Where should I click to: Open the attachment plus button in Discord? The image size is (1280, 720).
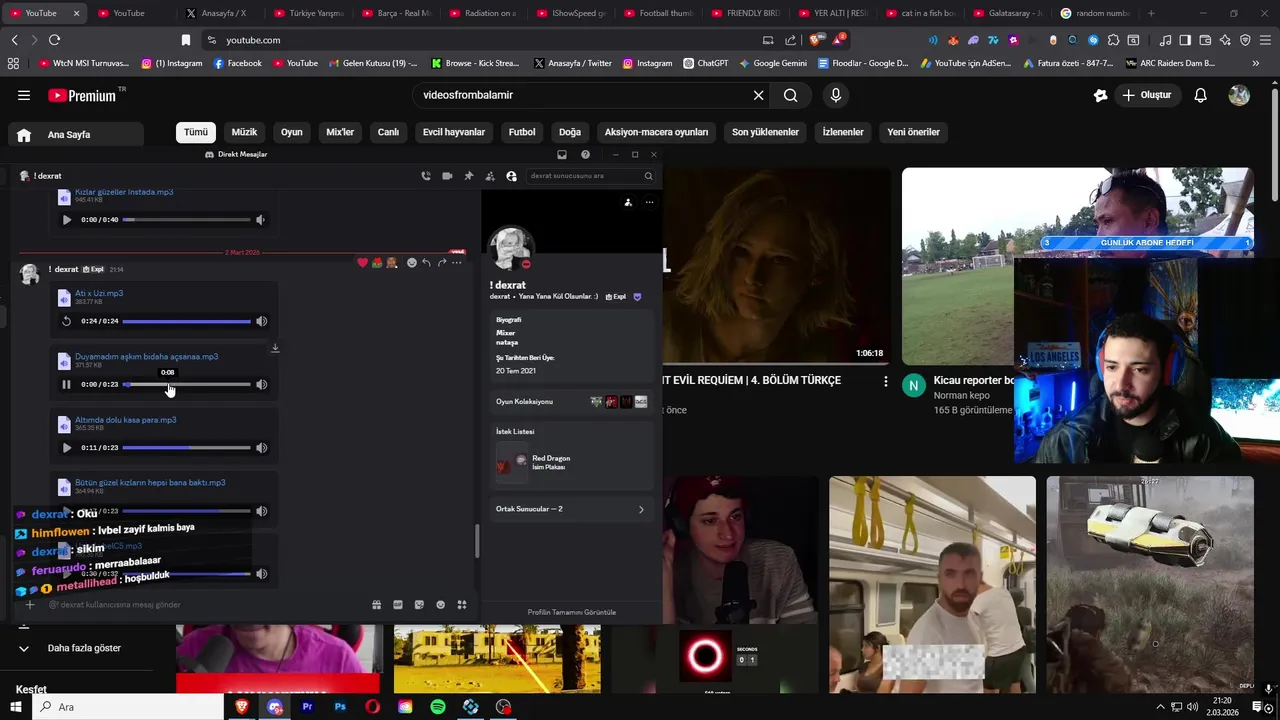(30, 605)
